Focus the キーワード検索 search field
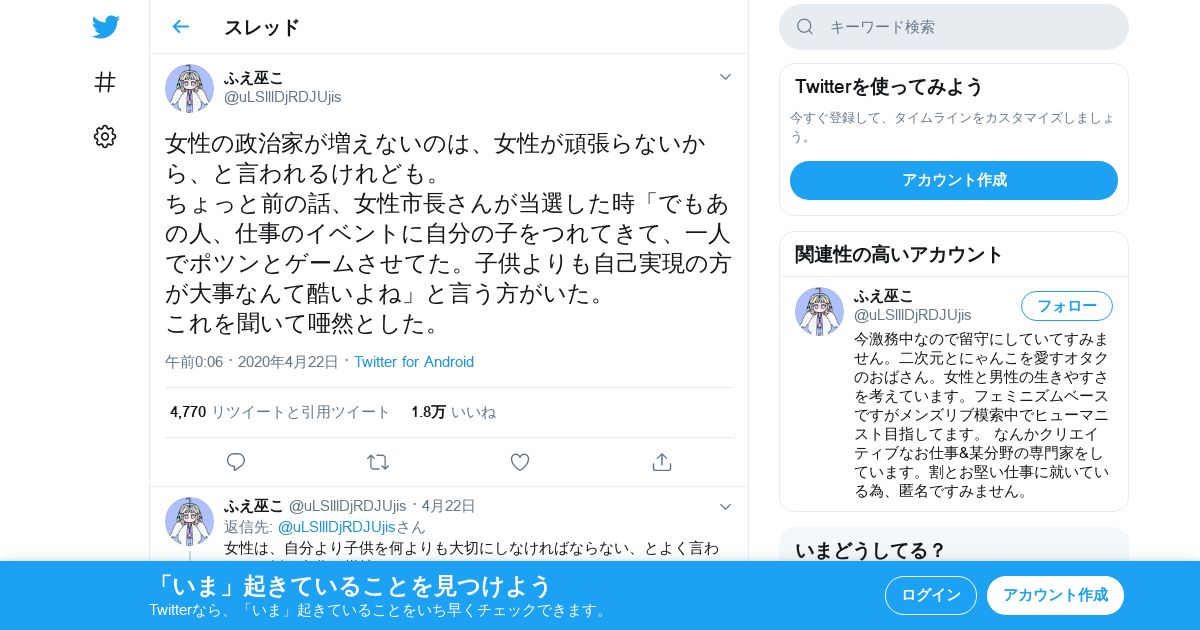 pos(954,27)
